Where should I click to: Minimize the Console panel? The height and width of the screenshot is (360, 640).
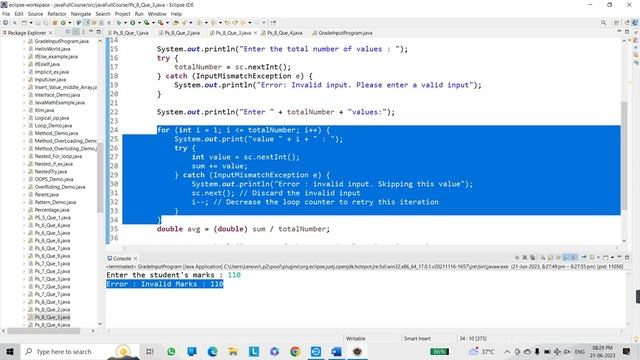coord(620,257)
